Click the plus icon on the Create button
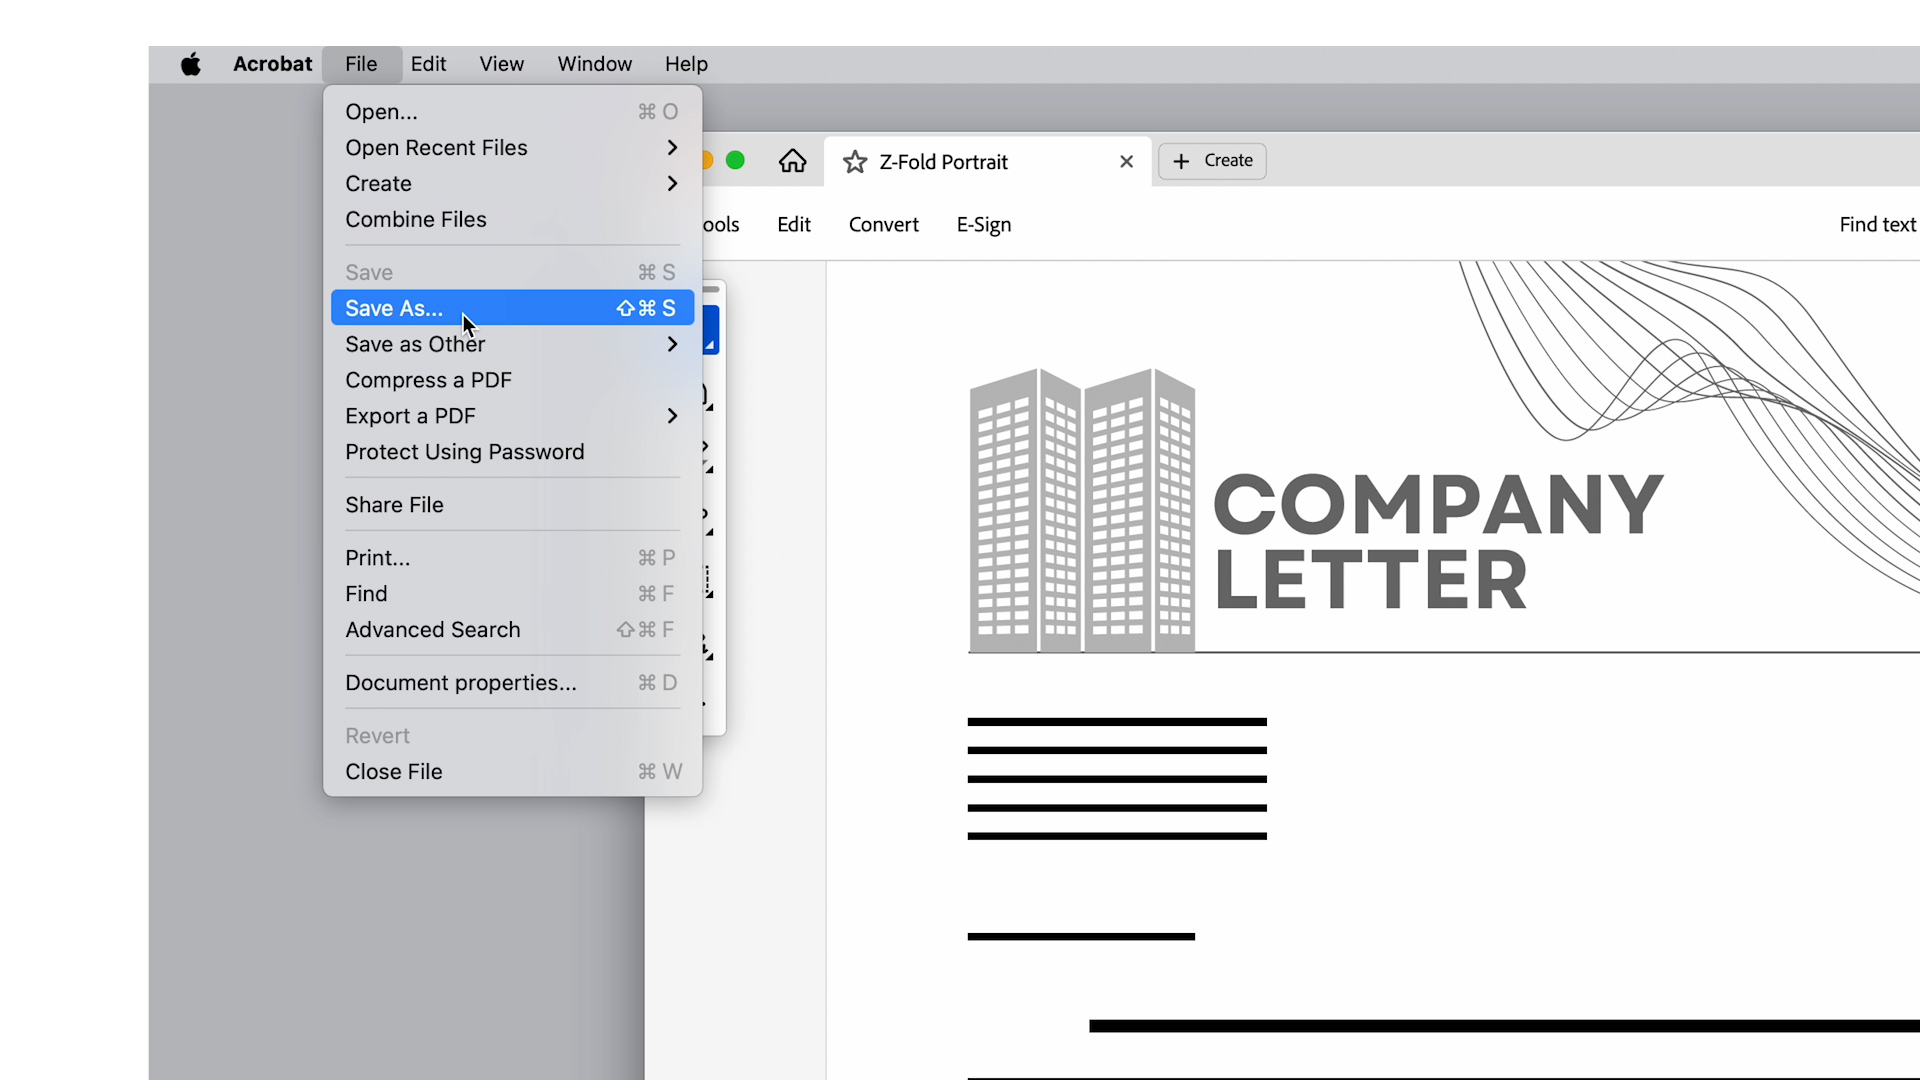The height and width of the screenshot is (1080, 1920). 1181,161
